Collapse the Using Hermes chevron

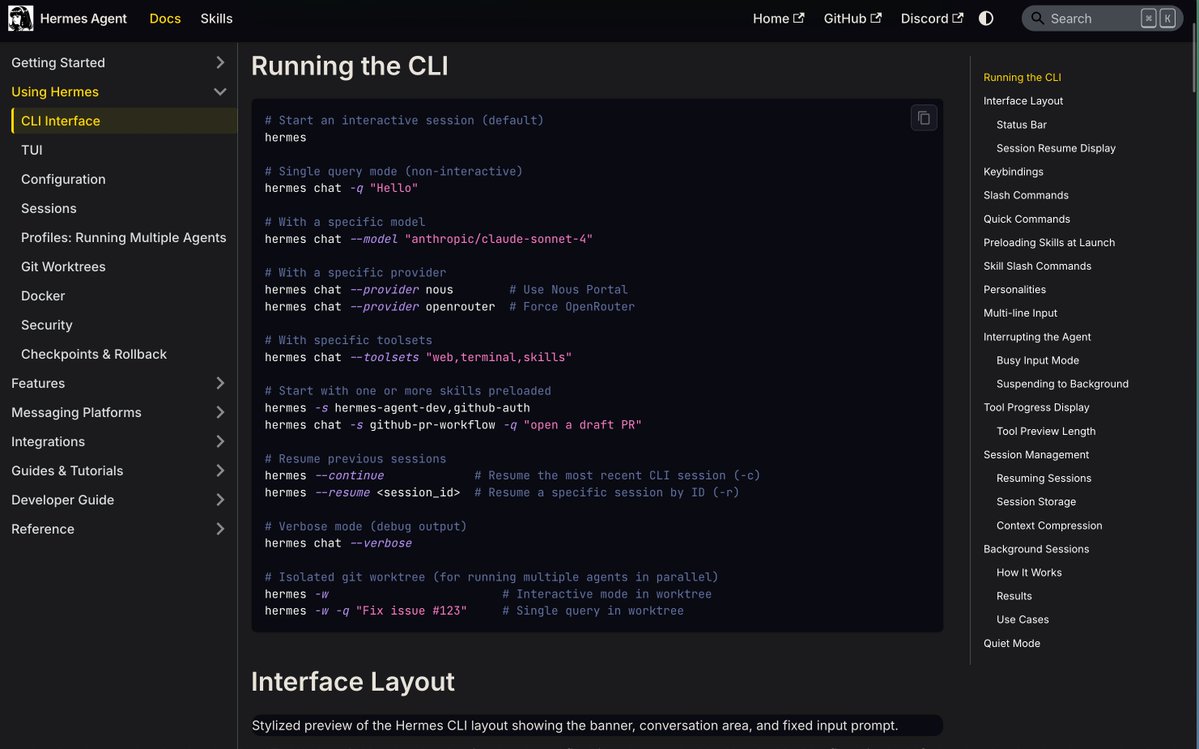click(x=220, y=92)
